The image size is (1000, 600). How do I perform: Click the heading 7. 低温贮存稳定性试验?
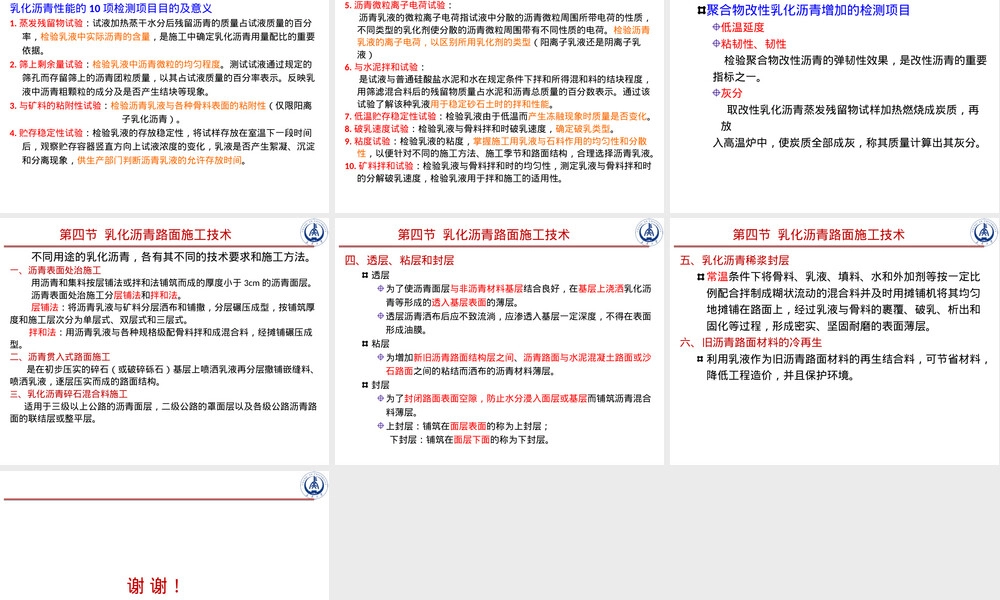pyautogui.click(x=390, y=117)
